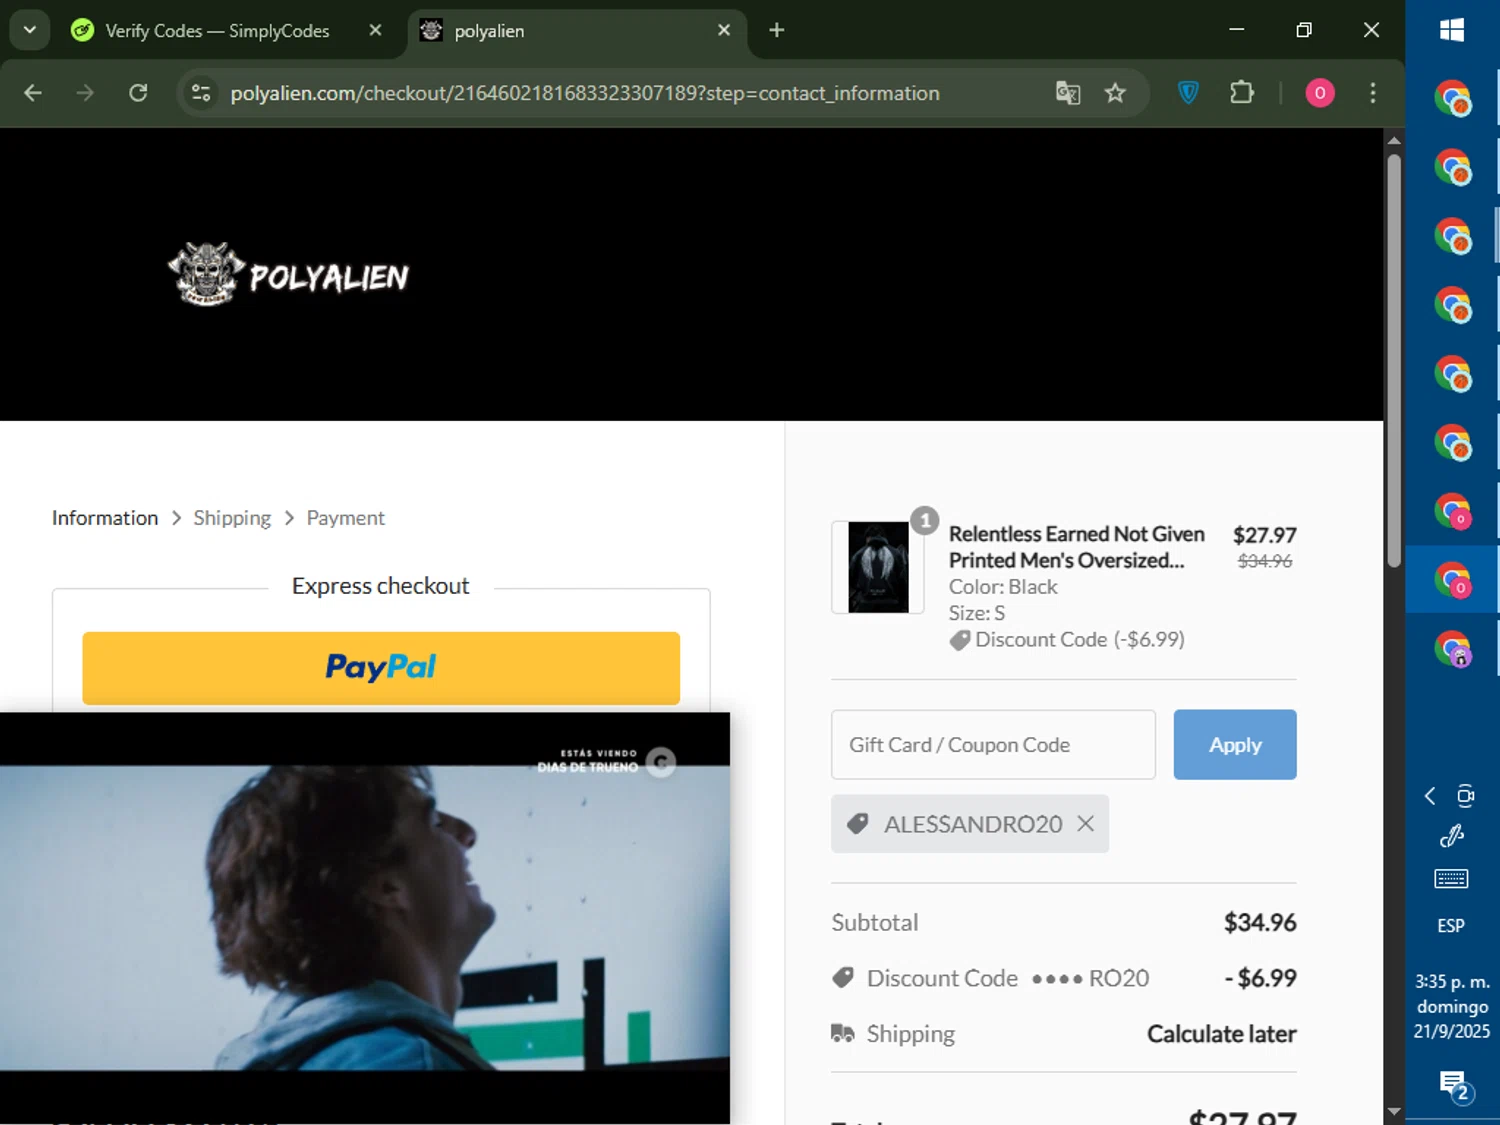Go to the Information breadcrumb step
The width and height of the screenshot is (1500, 1125).
tap(105, 518)
